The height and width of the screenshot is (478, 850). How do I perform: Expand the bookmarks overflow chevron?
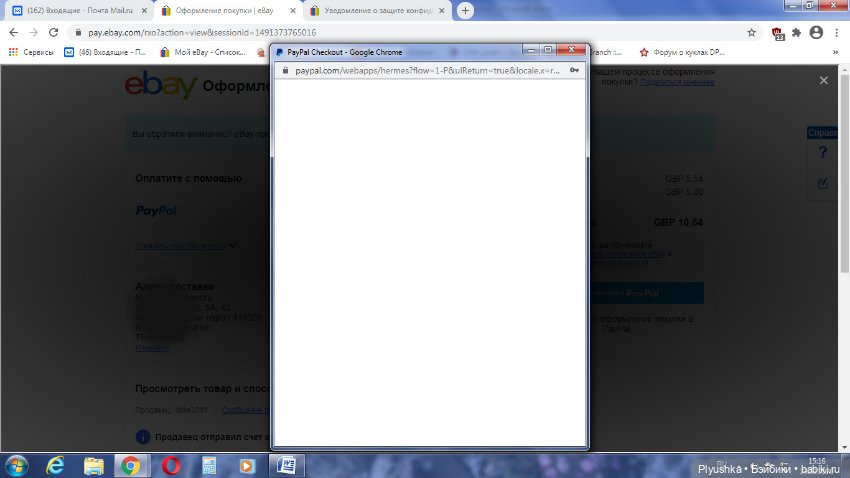tap(835, 52)
